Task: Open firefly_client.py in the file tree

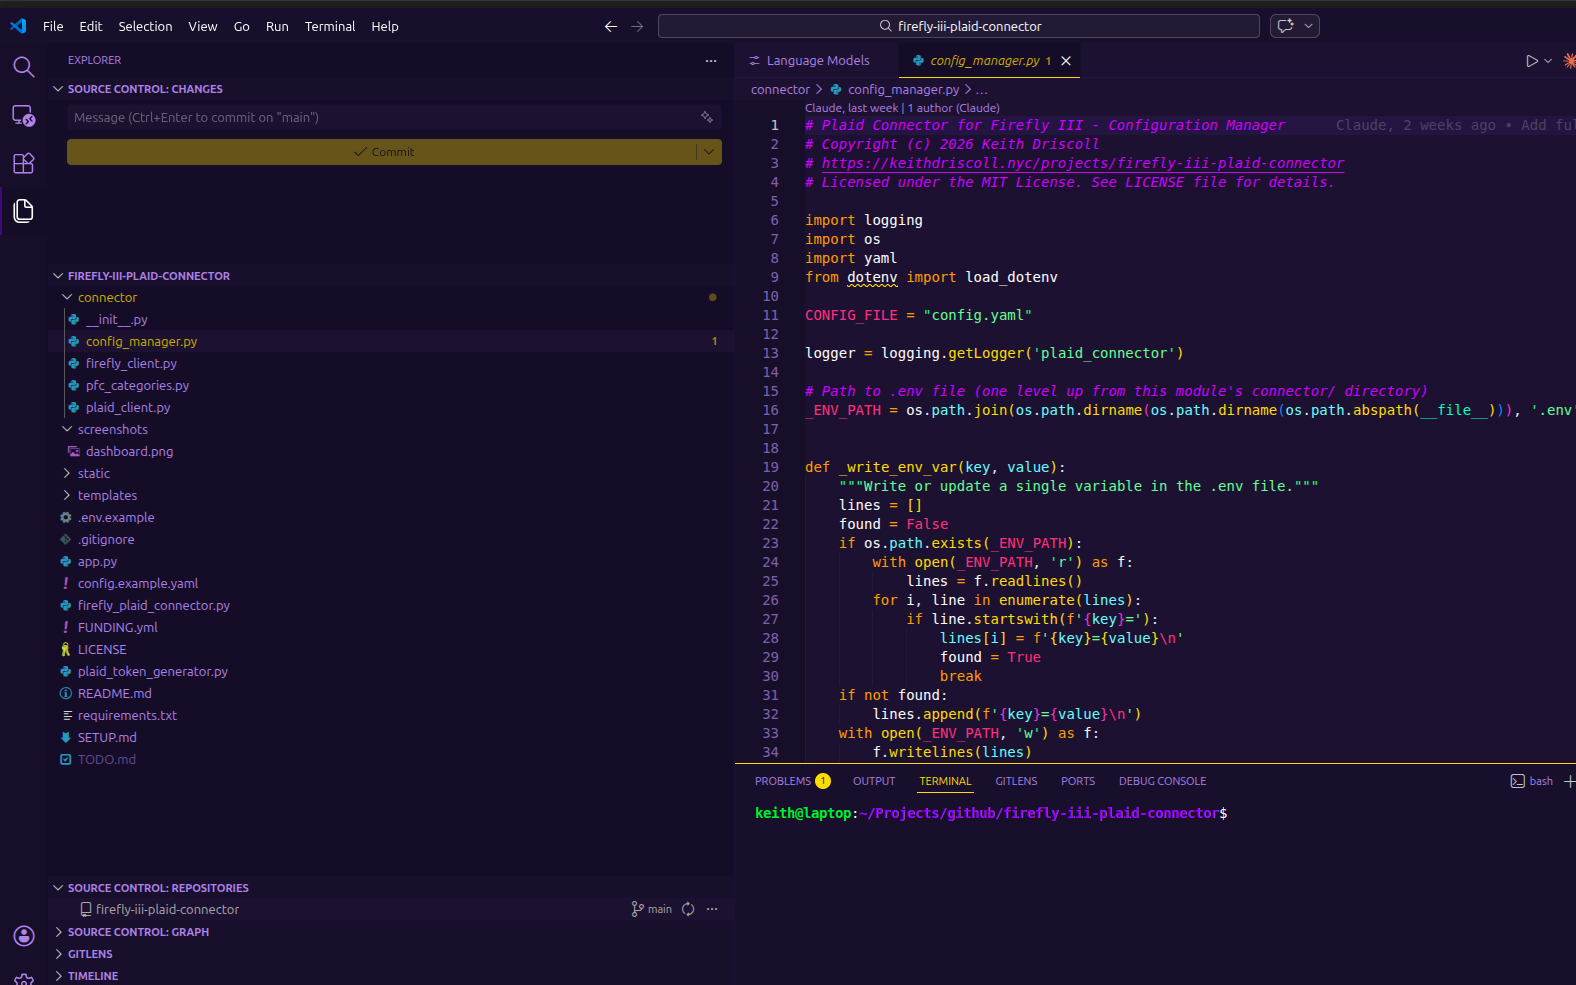Action: click(x=131, y=363)
